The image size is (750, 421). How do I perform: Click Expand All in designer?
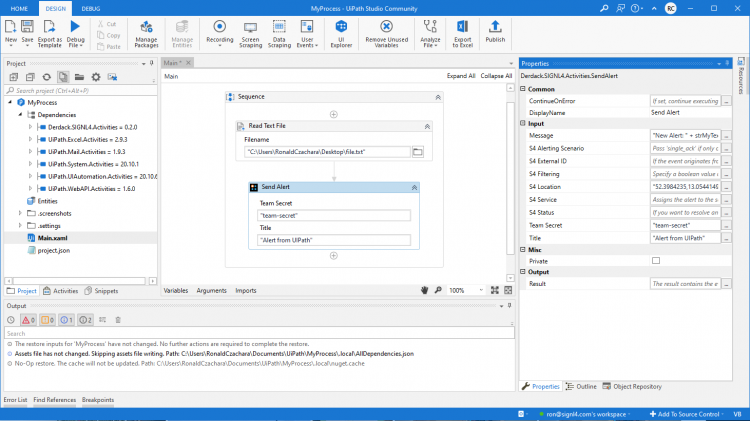pyautogui.click(x=461, y=76)
